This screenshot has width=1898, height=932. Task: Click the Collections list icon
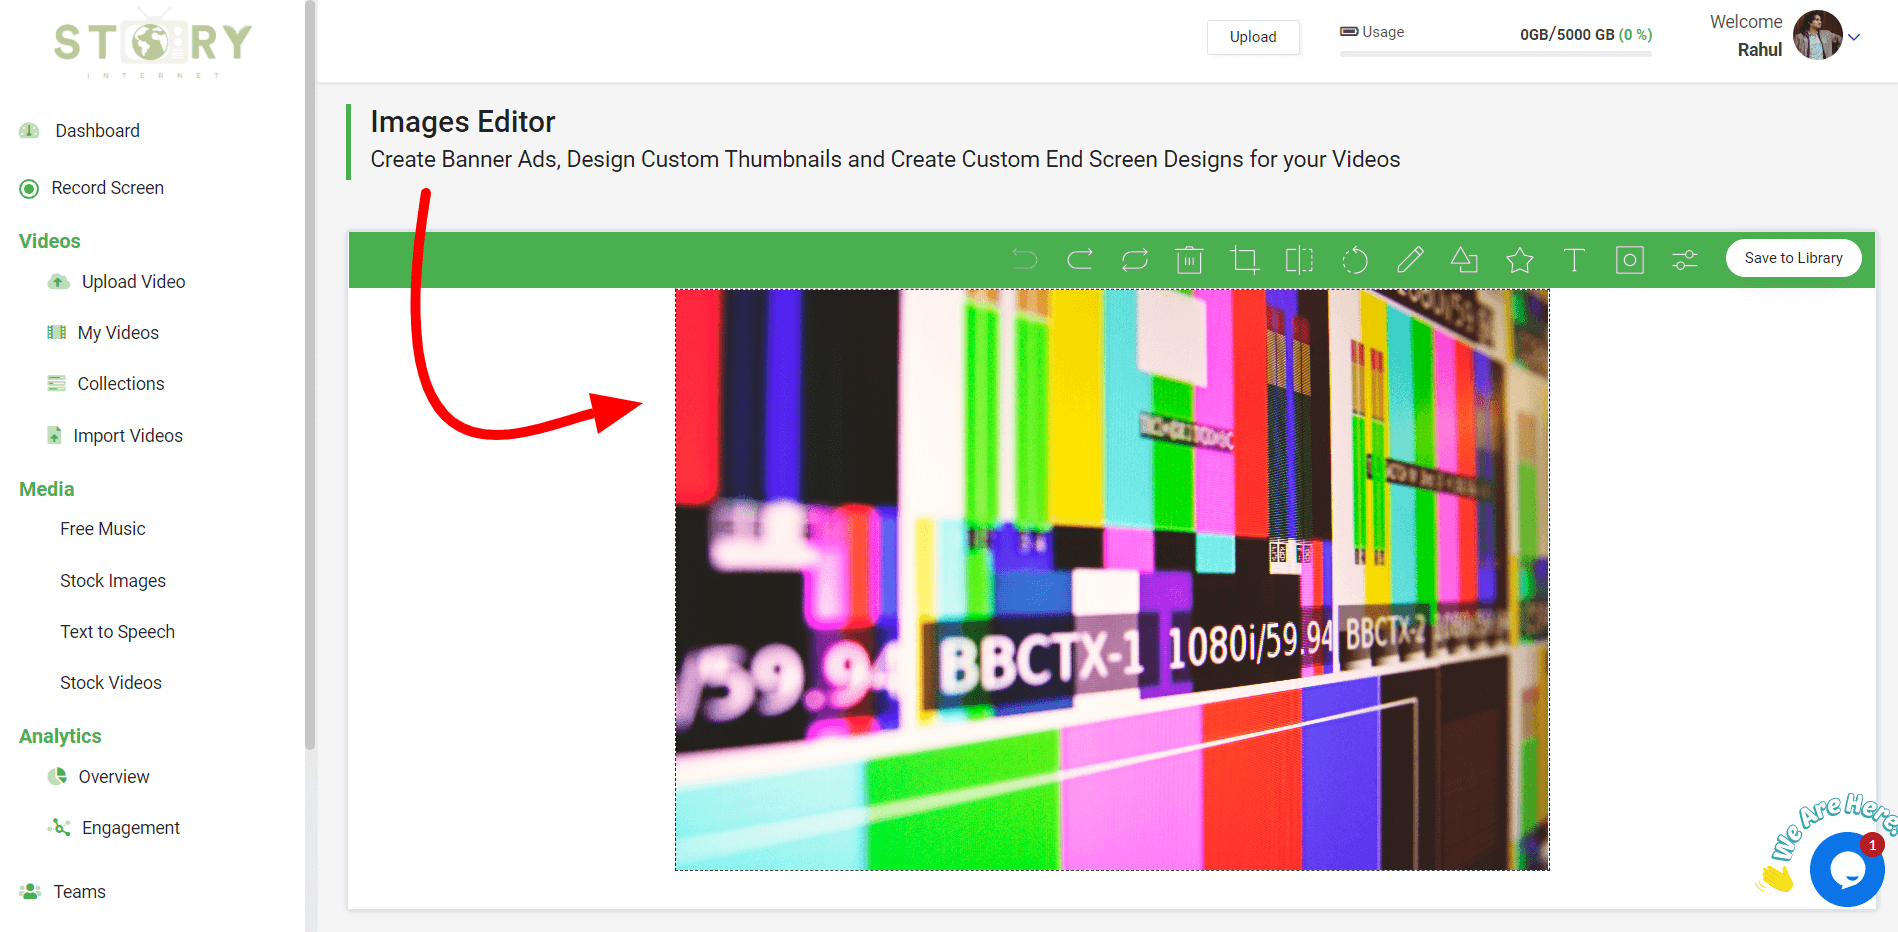[x=57, y=383]
